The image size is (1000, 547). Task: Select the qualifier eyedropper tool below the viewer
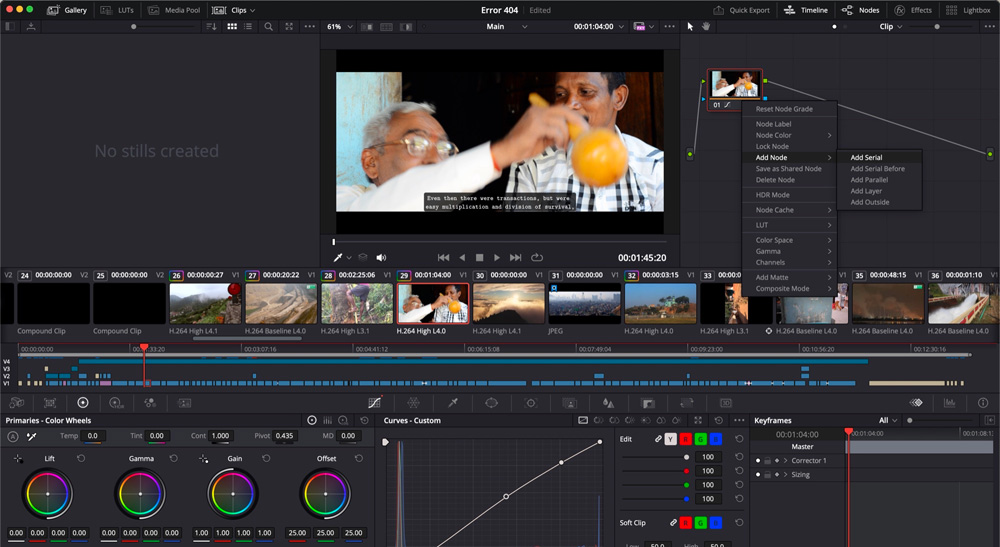(338, 257)
